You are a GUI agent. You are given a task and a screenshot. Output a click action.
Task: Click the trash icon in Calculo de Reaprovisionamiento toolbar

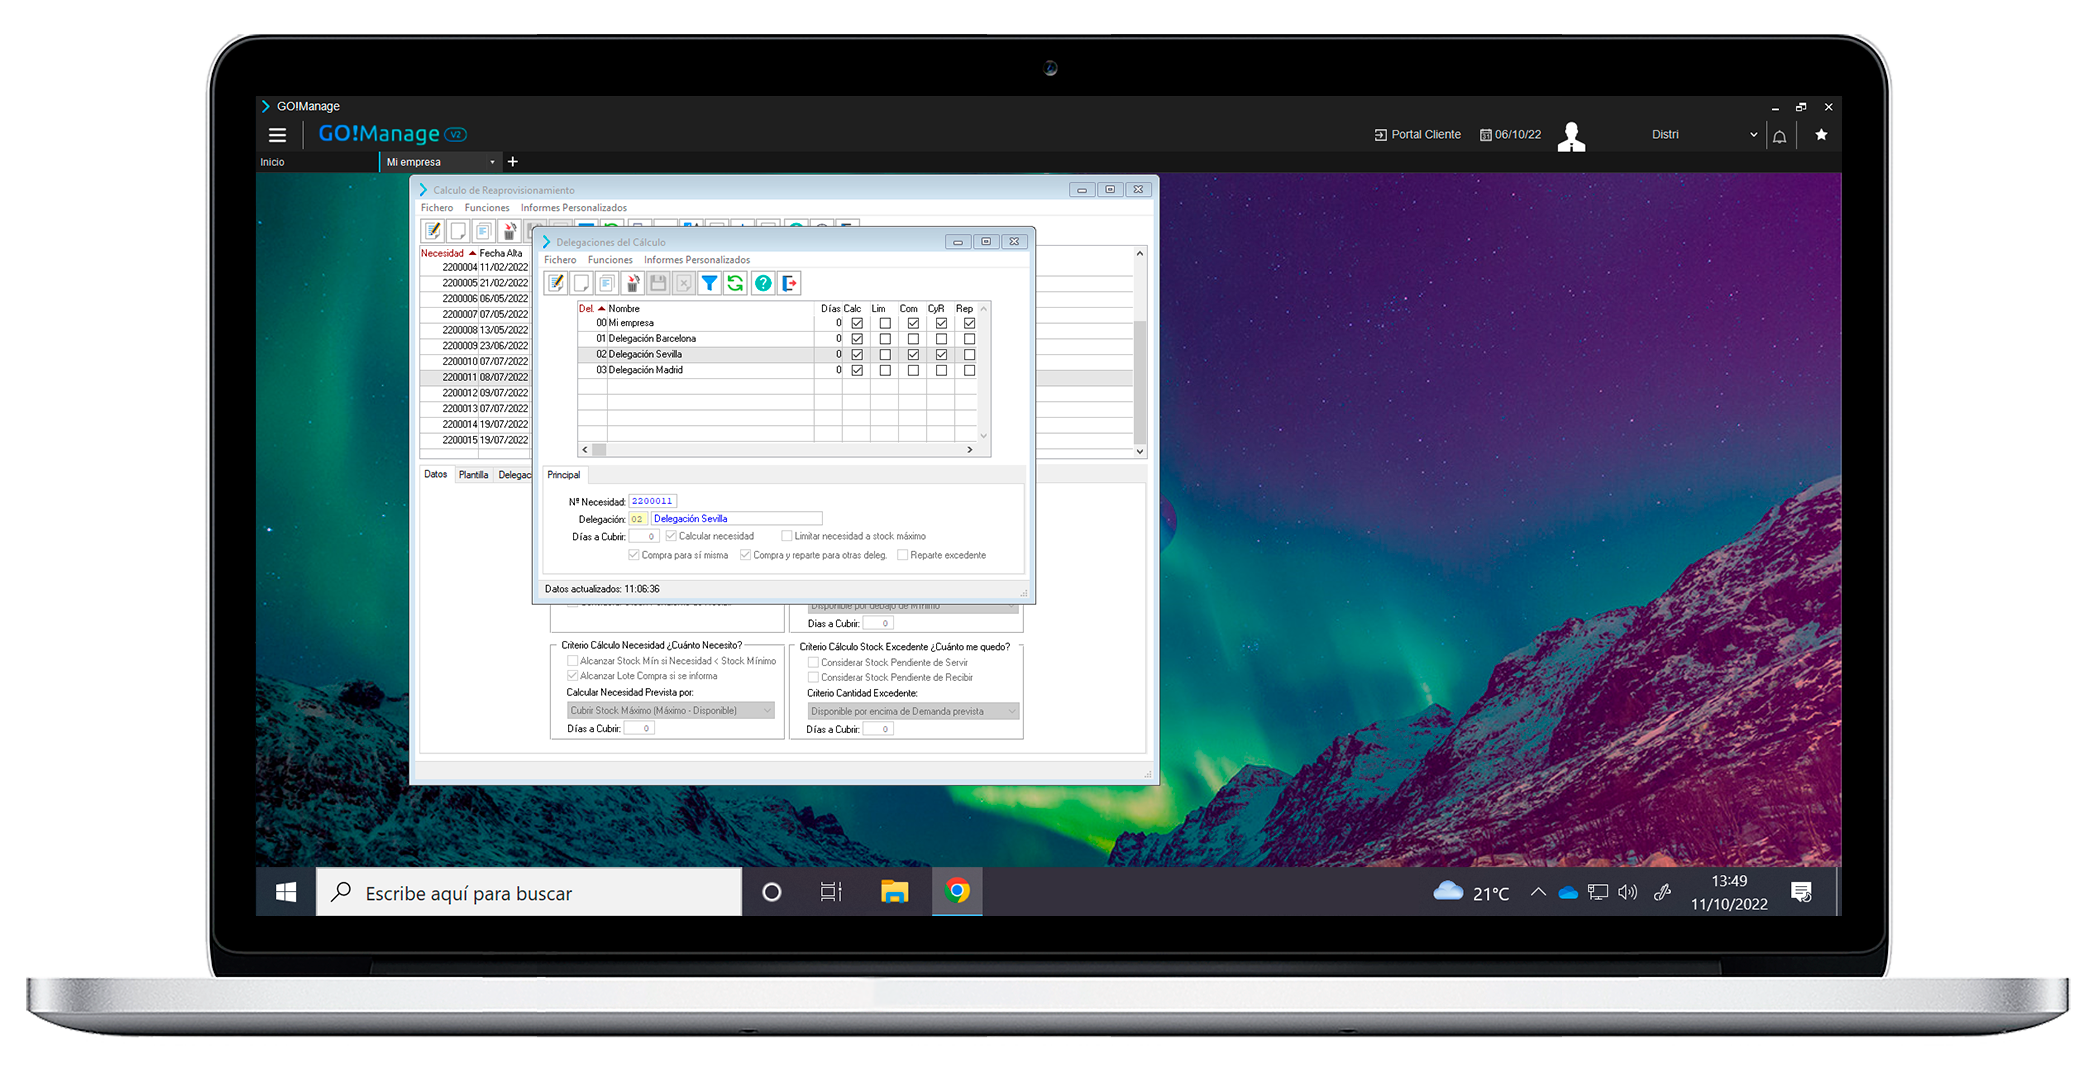pyautogui.click(x=509, y=231)
